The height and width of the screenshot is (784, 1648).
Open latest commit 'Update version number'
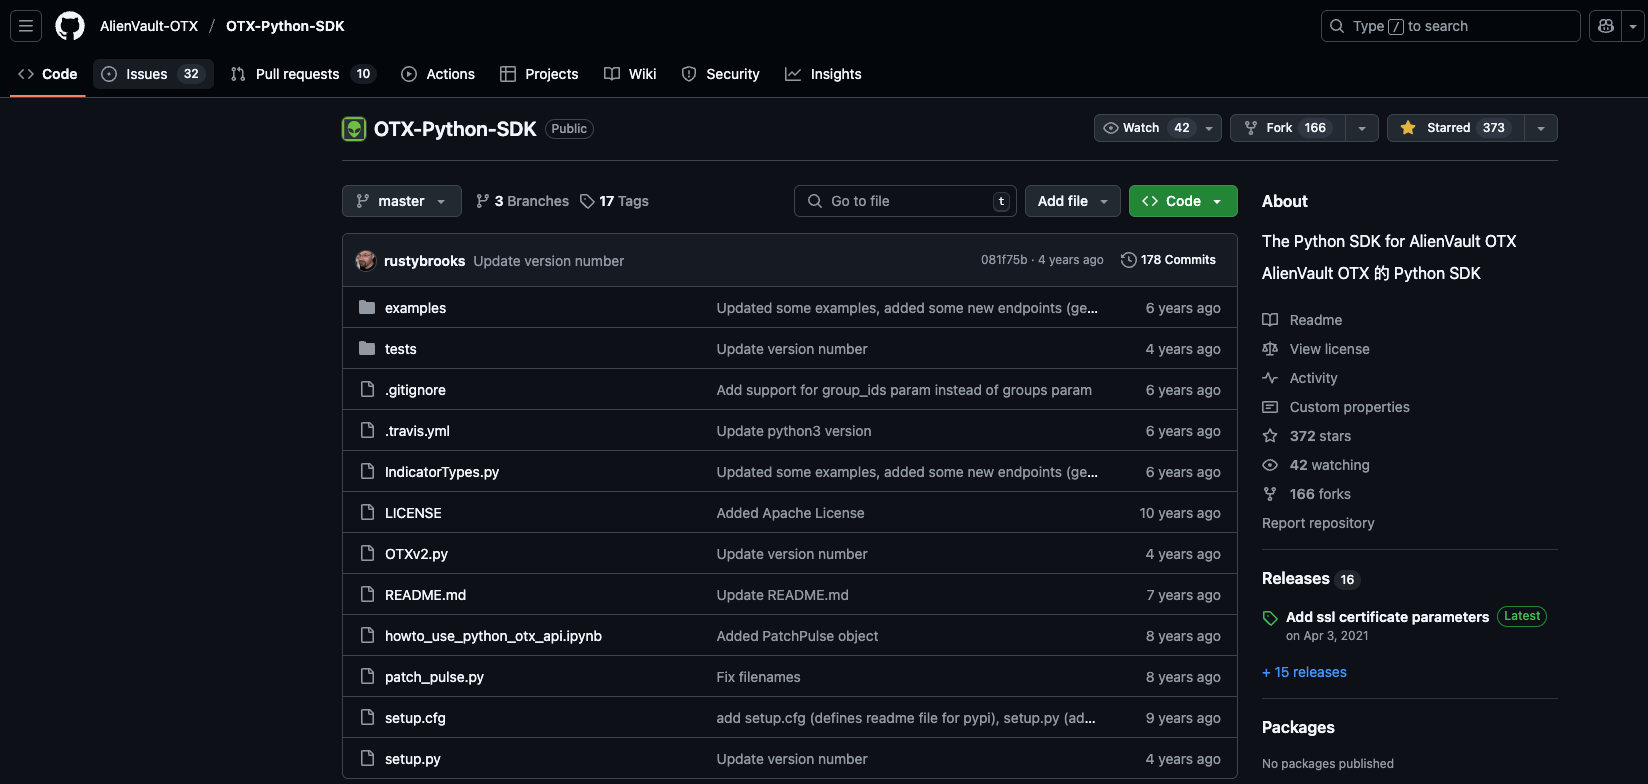coord(548,261)
